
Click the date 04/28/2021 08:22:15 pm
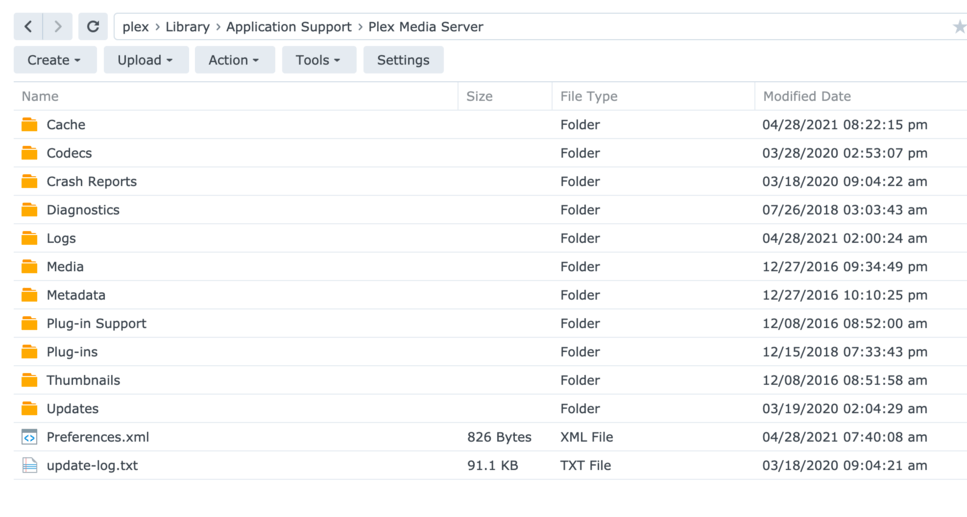(845, 125)
